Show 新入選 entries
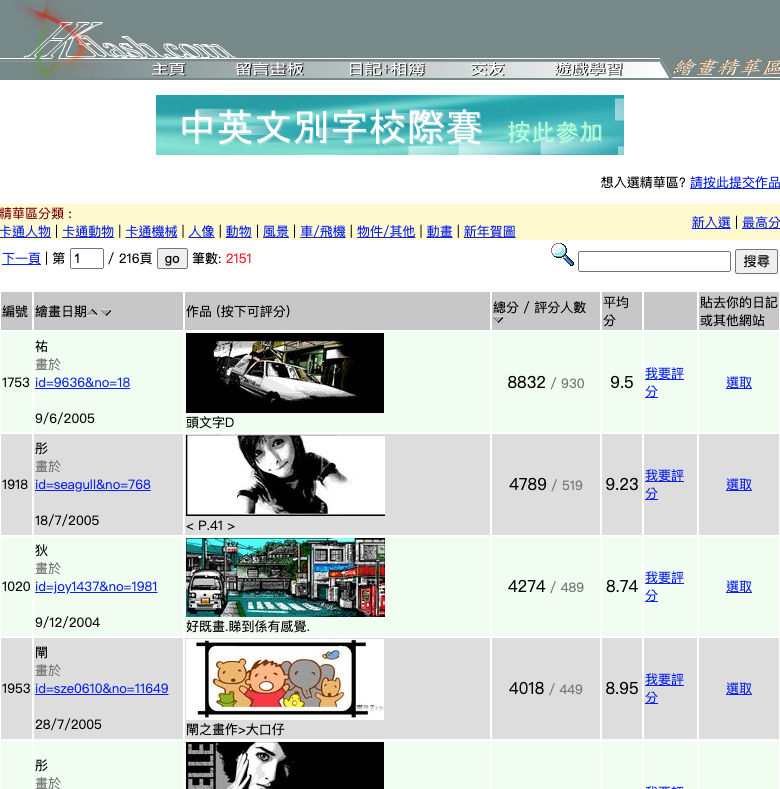 (x=711, y=222)
